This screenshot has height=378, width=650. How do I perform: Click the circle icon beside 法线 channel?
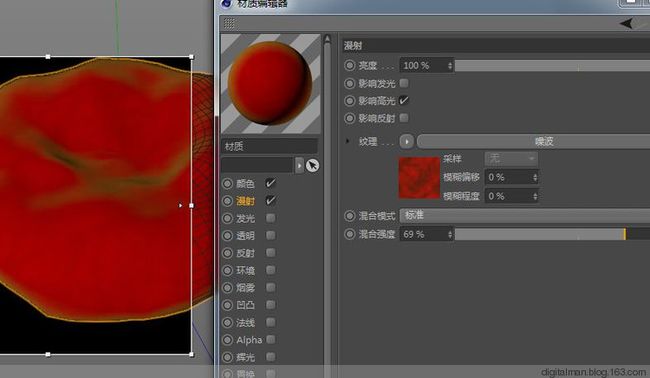(228, 322)
